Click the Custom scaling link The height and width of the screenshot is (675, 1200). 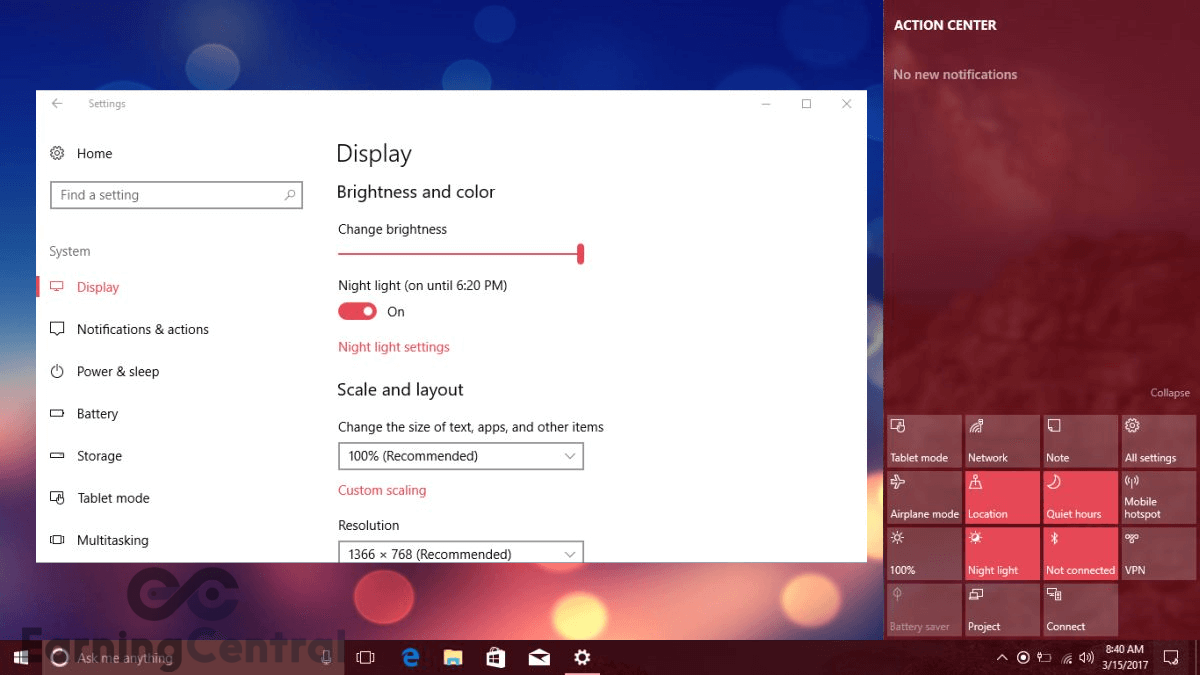[382, 490]
